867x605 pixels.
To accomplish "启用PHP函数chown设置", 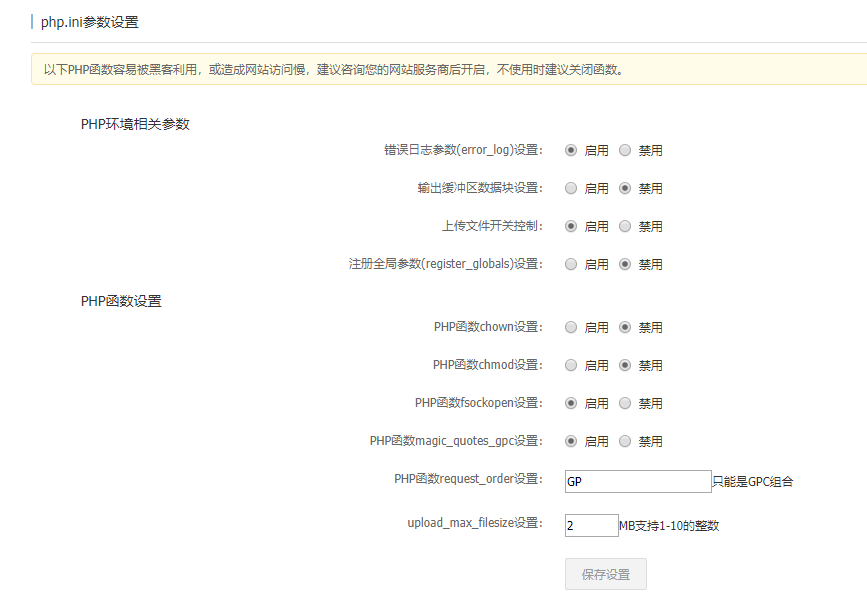I will pos(571,327).
